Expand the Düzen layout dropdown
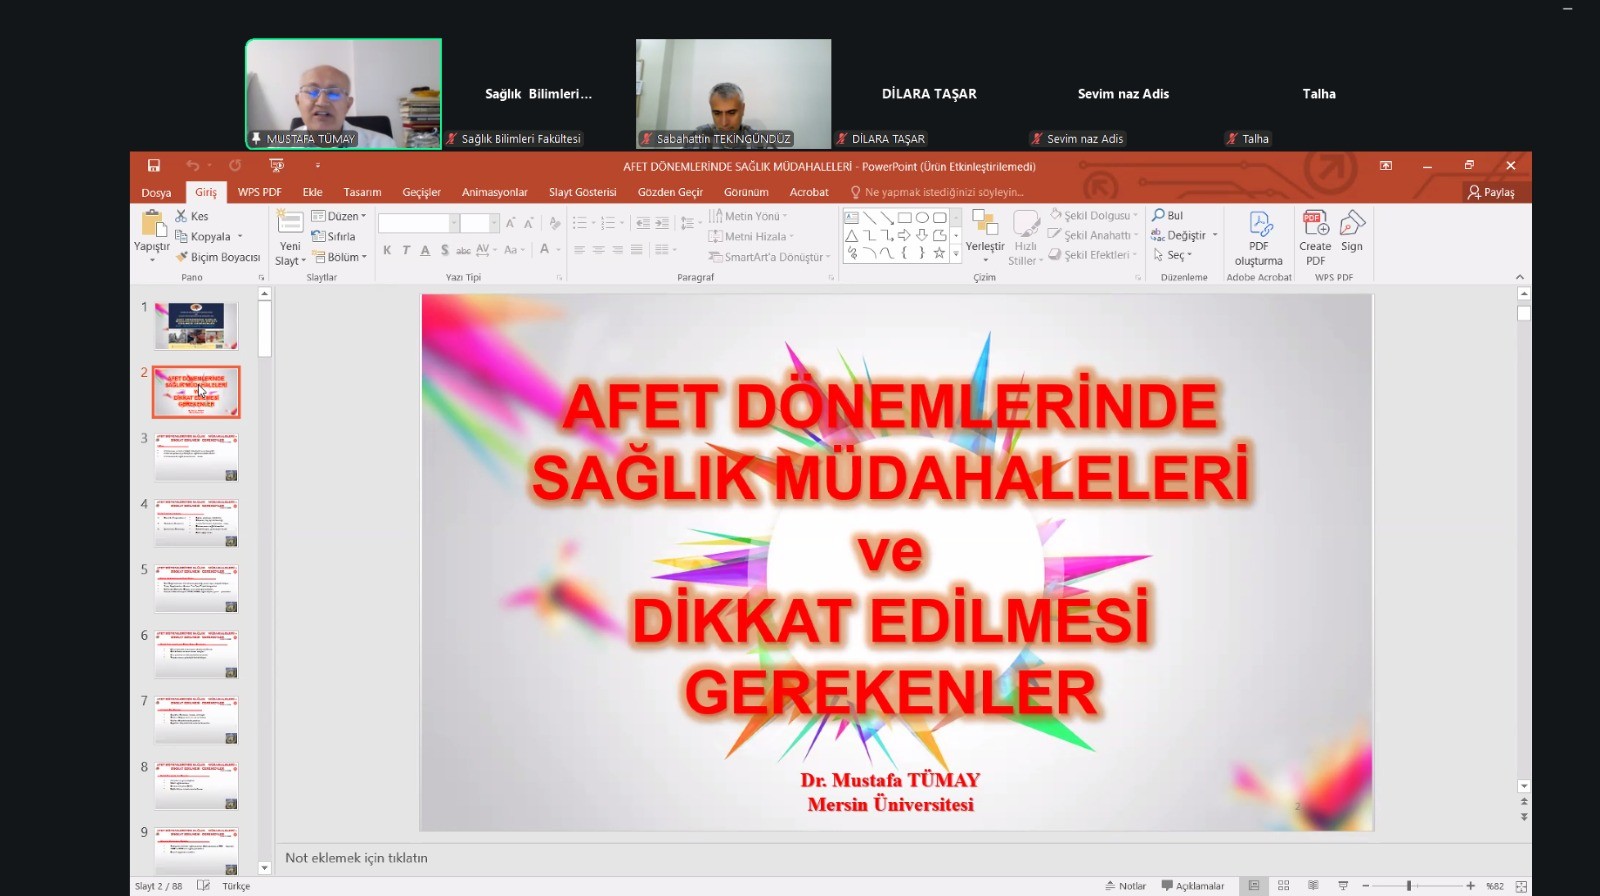This screenshot has width=1600, height=896. pyautogui.click(x=339, y=216)
